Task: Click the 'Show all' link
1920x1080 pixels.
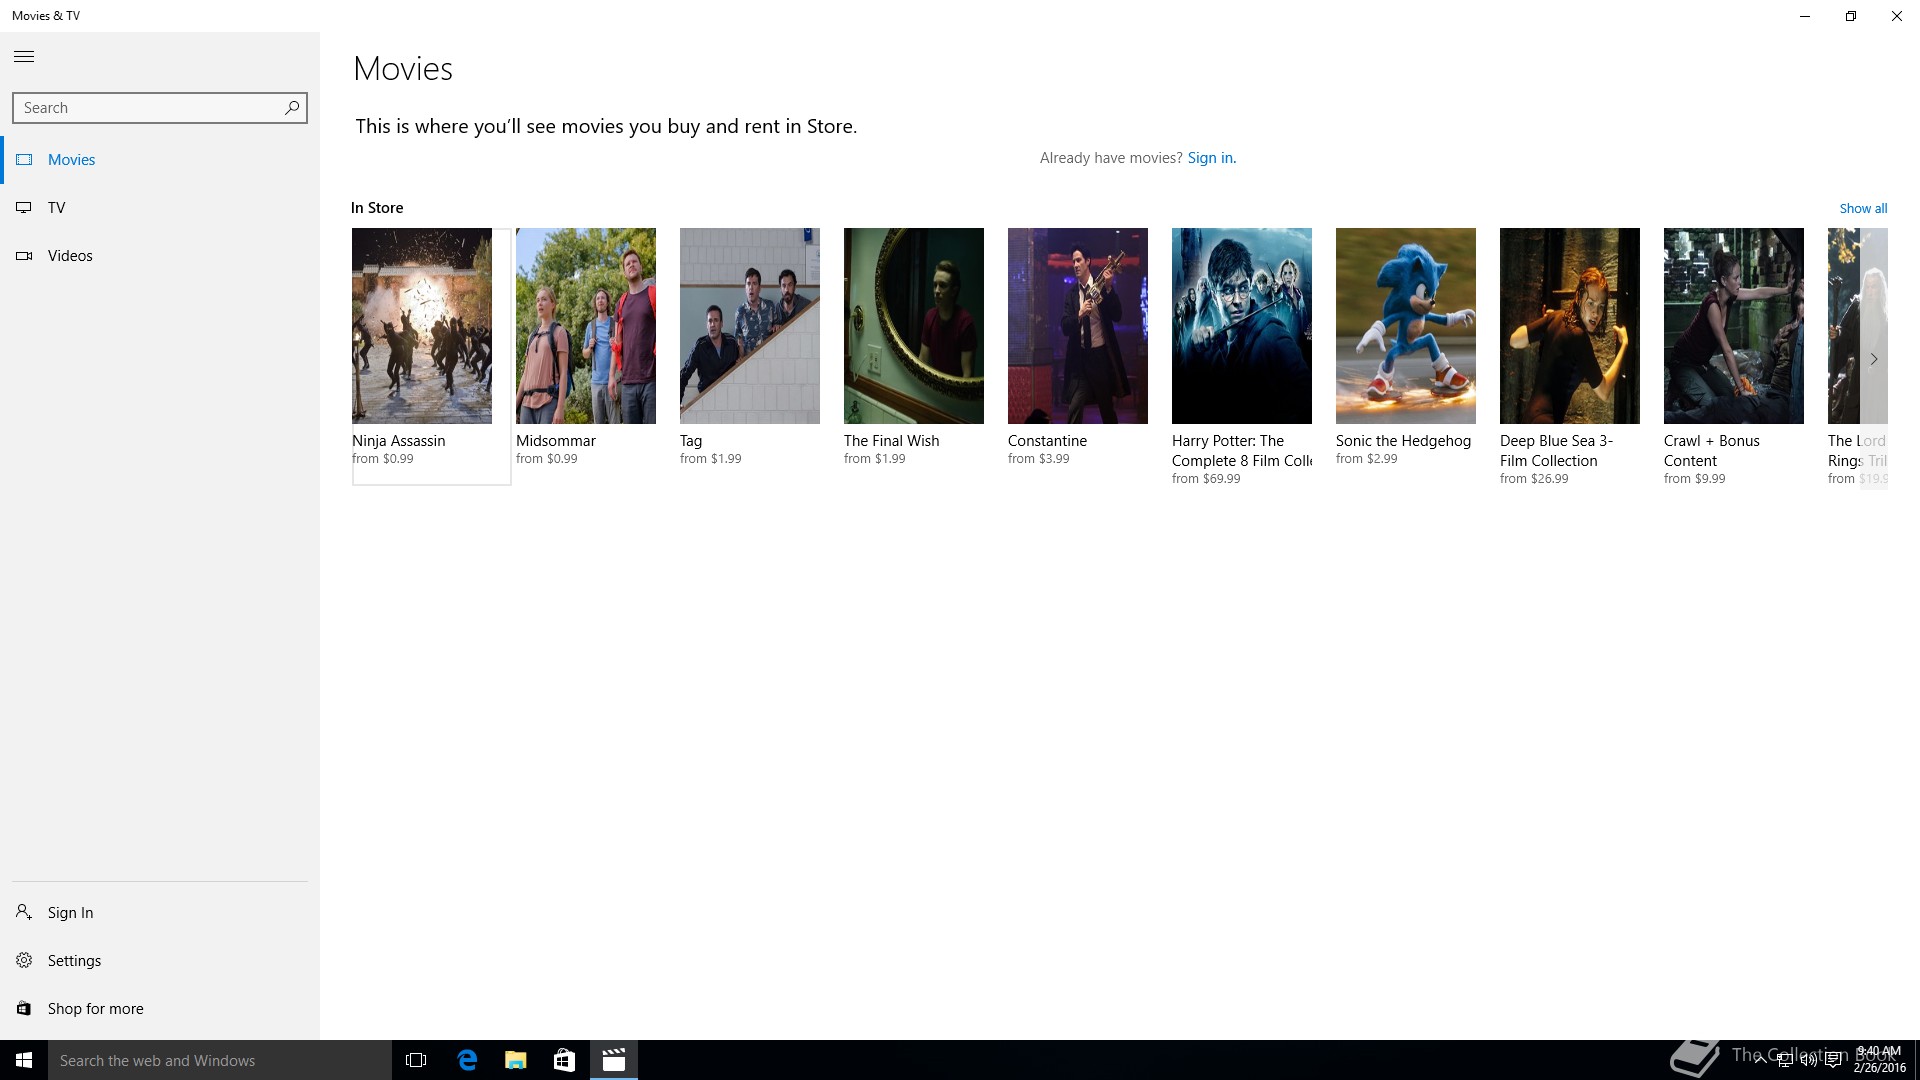Action: [x=1863, y=209]
